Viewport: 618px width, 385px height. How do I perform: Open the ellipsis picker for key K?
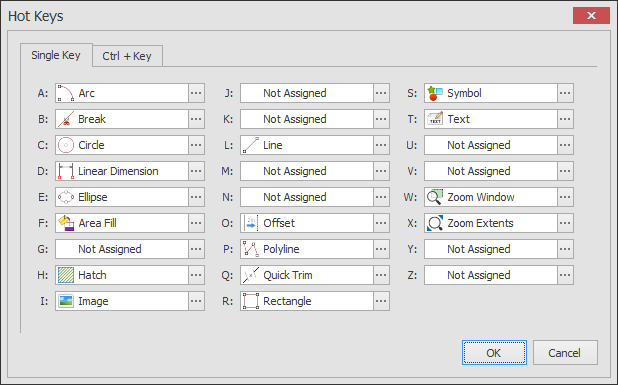point(381,119)
